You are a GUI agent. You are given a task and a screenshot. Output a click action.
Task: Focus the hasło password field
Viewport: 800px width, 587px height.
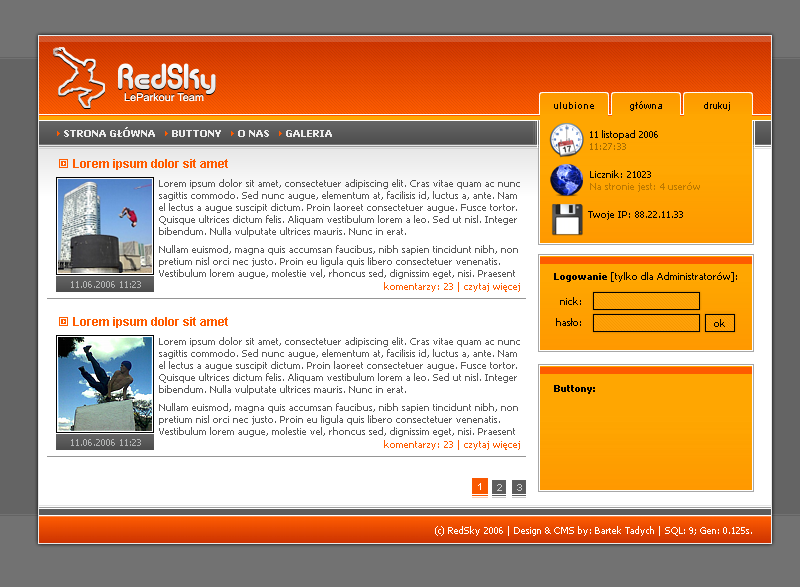(646, 323)
